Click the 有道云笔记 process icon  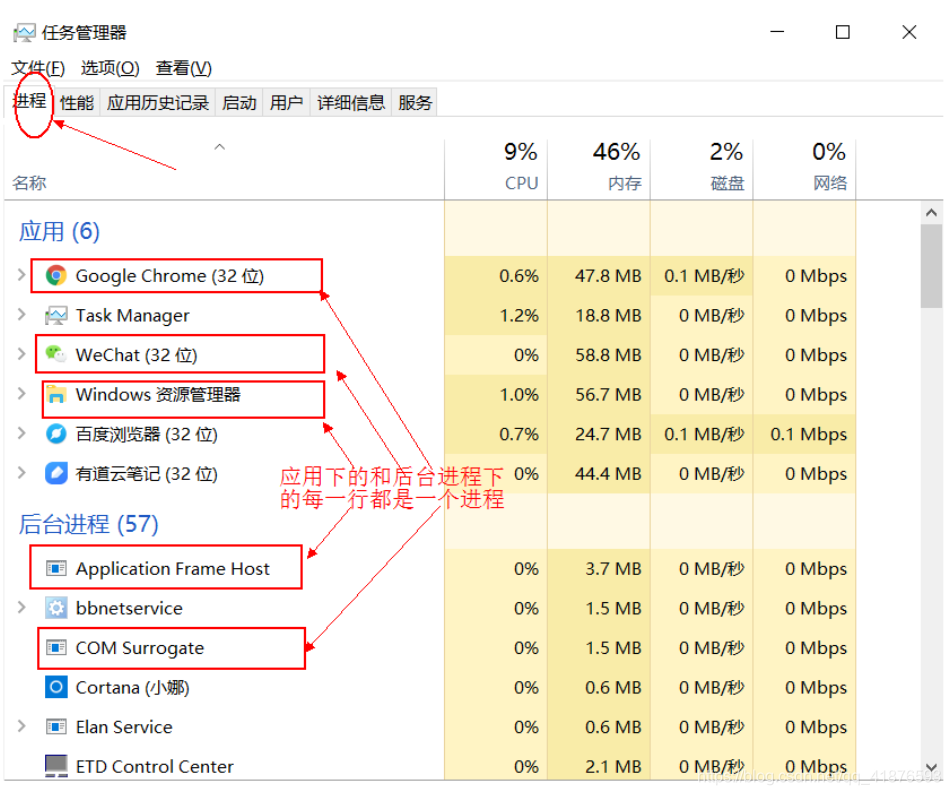(x=56, y=474)
